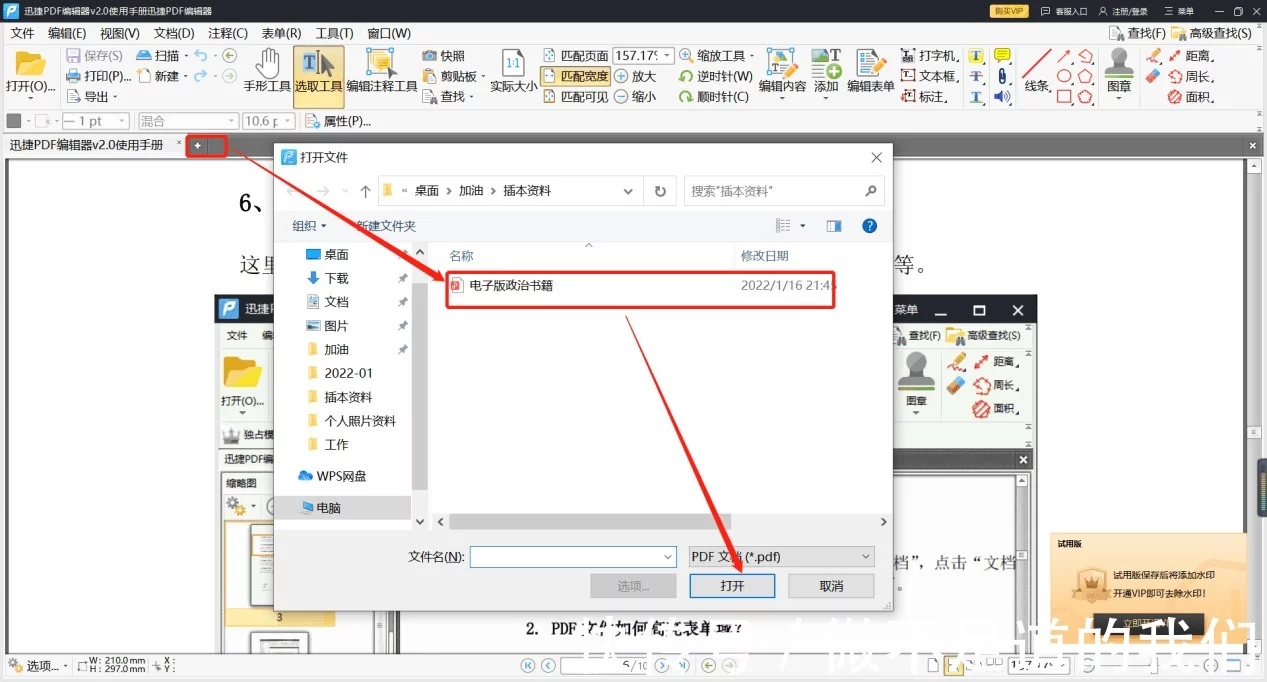Image resolution: width=1267 pixels, height=682 pixels.
Task: Select the Callout (标注) tool
Action: [x=923, y=97]
